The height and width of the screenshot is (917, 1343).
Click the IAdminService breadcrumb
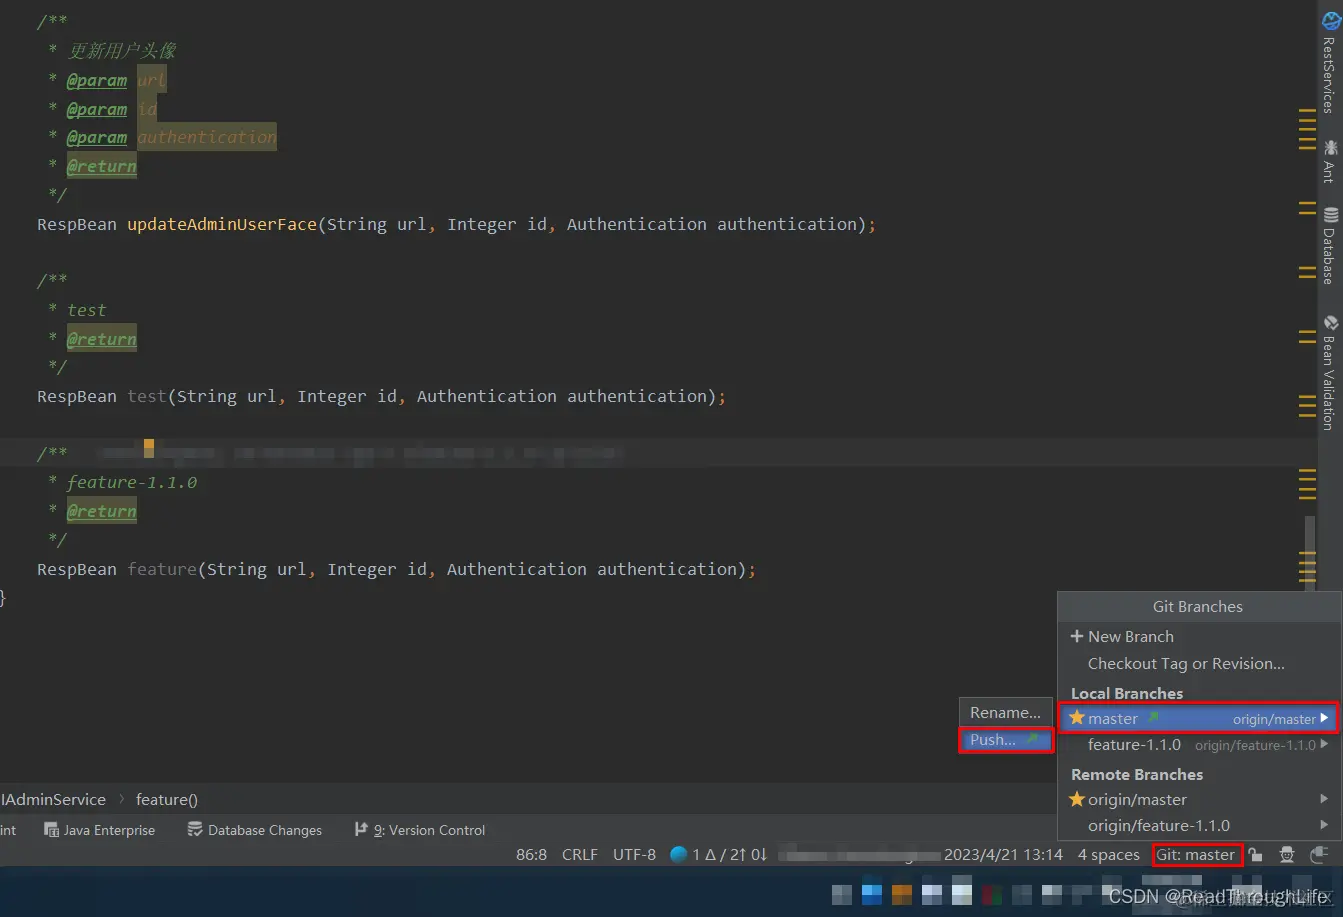pos(53,799)
